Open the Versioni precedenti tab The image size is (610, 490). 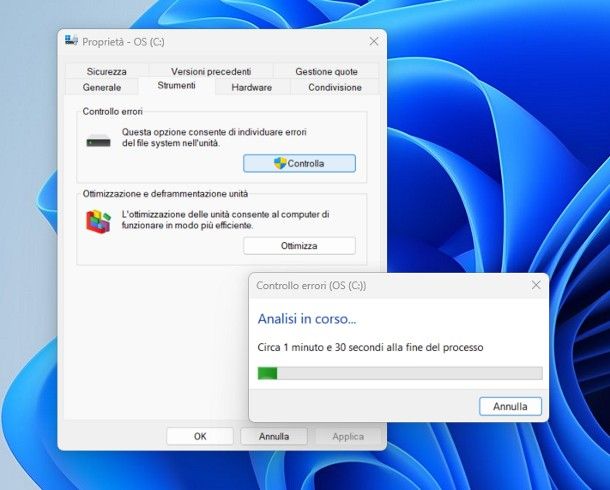211,72
